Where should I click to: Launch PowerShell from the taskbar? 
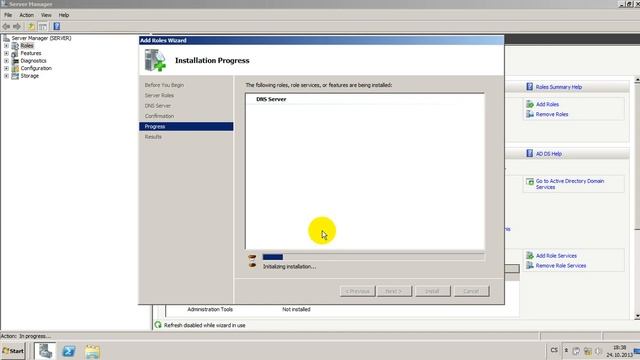[x=69, y=351]
